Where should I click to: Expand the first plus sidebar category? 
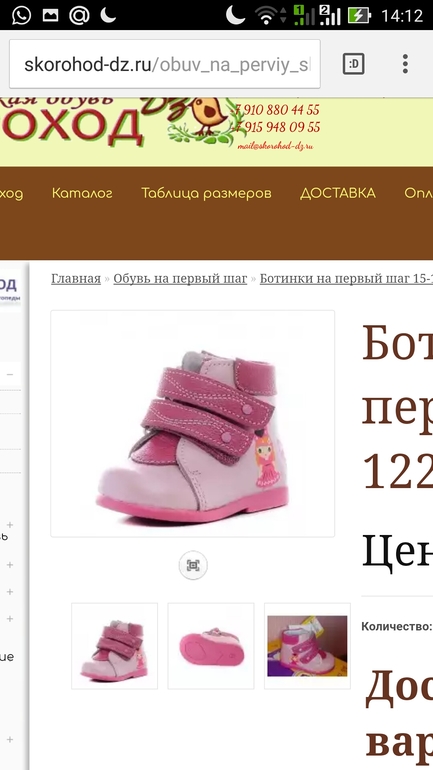(10, 524)
